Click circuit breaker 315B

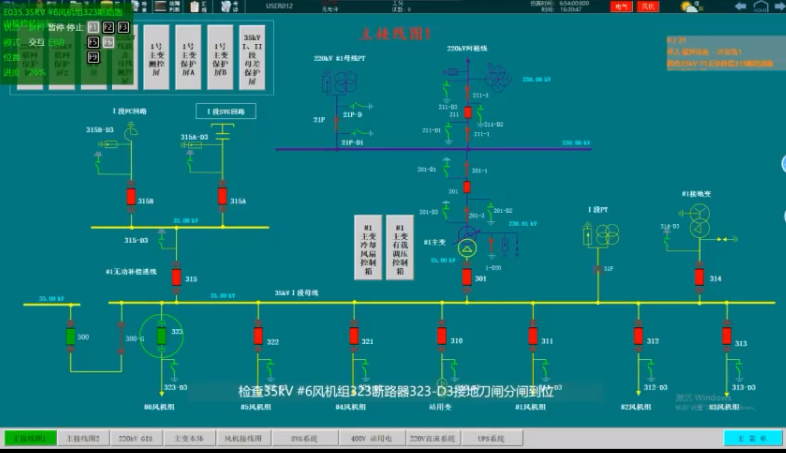click(x=131, y=196)
